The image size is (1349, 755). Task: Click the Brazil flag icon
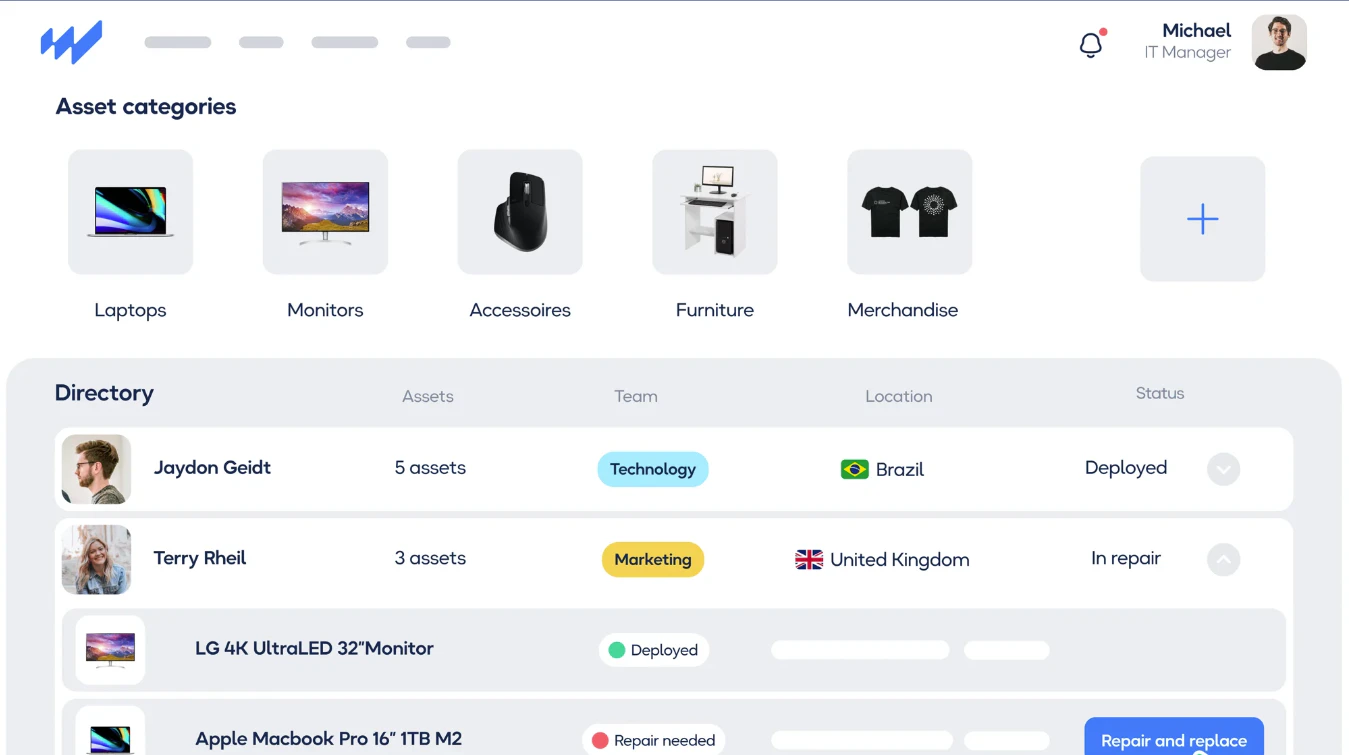tap(854, 469)
